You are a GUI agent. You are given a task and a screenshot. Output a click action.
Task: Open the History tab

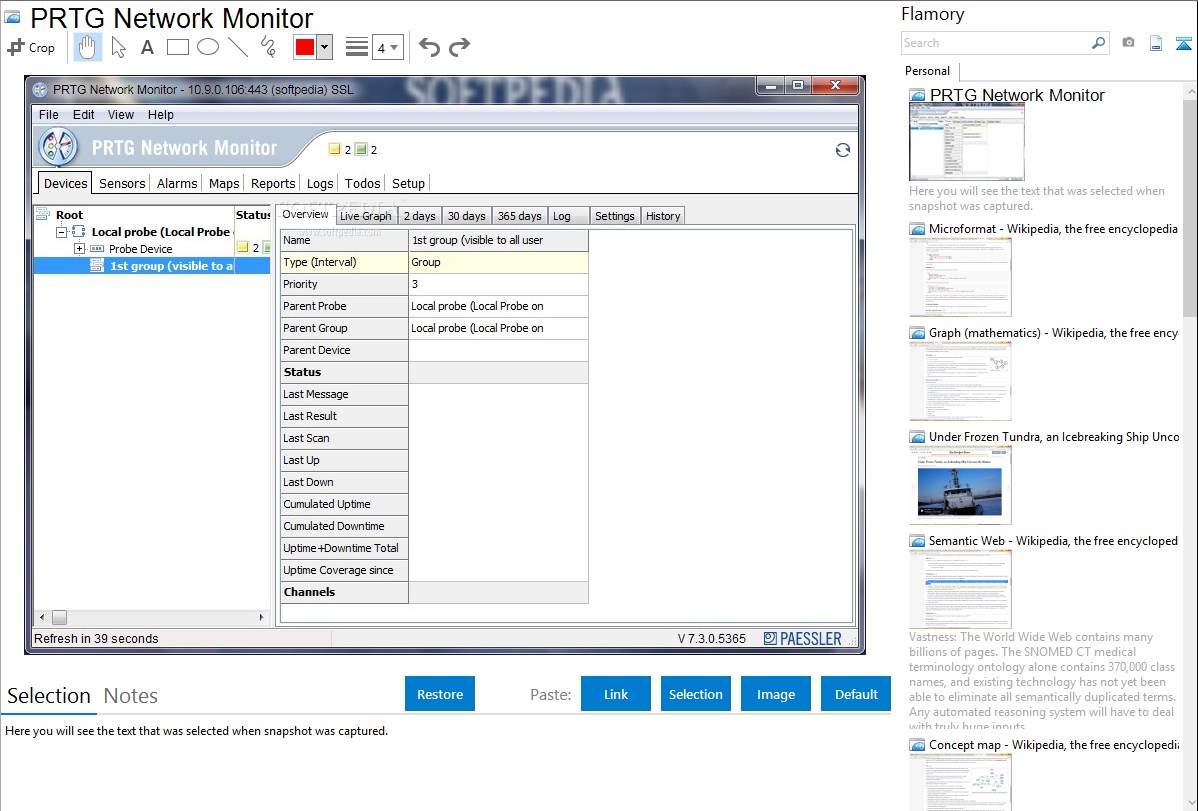662,216
